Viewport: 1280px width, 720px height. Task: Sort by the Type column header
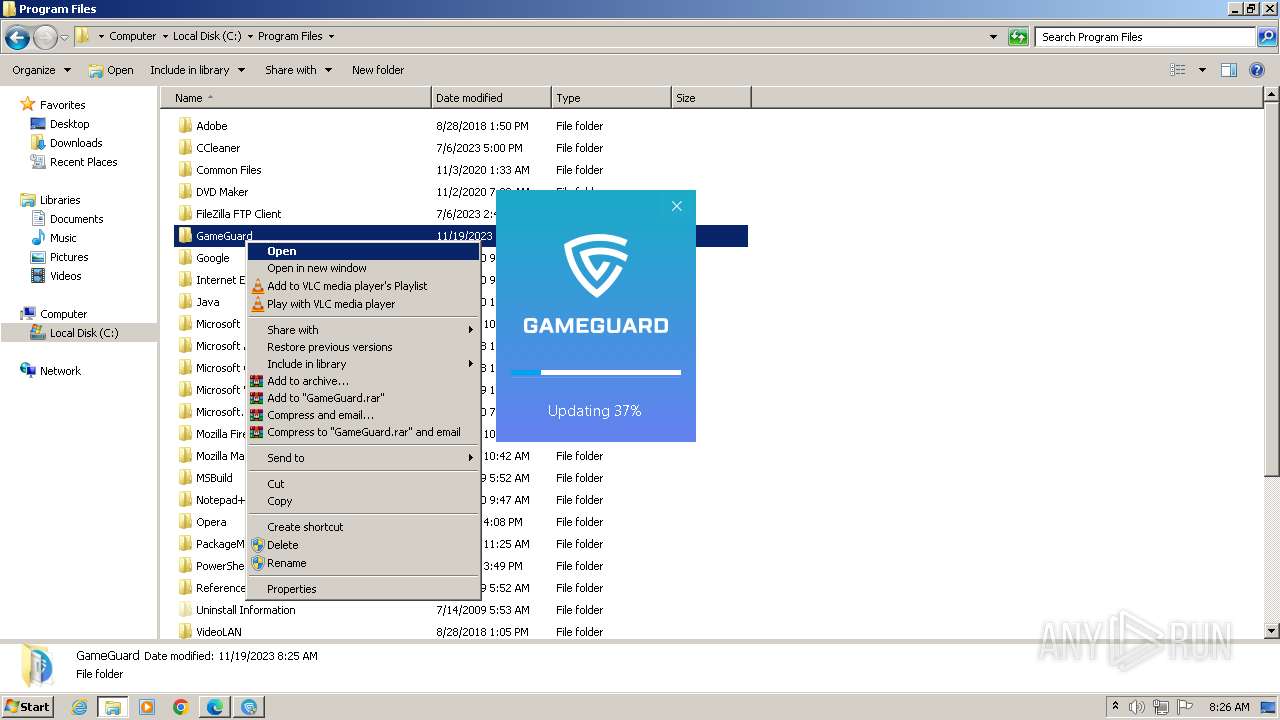point(611,98)
